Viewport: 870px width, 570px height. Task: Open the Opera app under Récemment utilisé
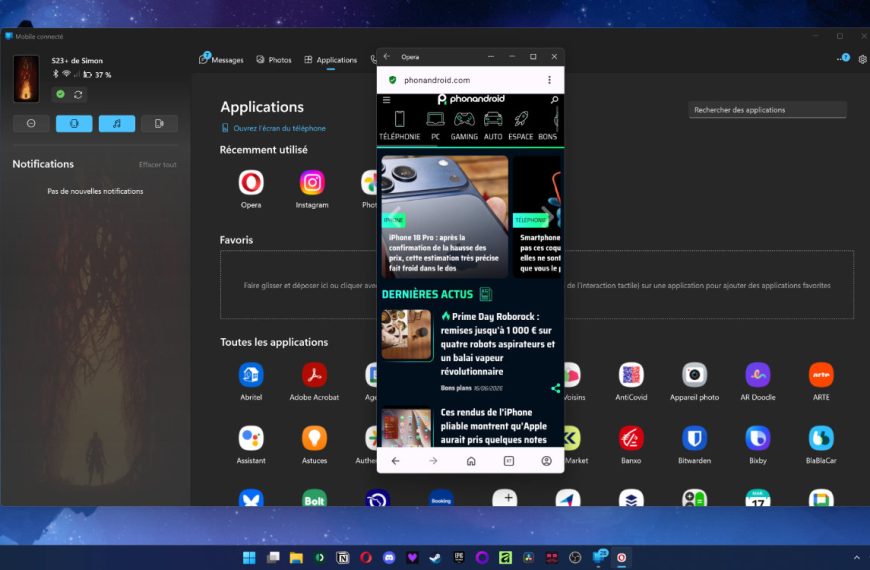click(x=251, y=183)
